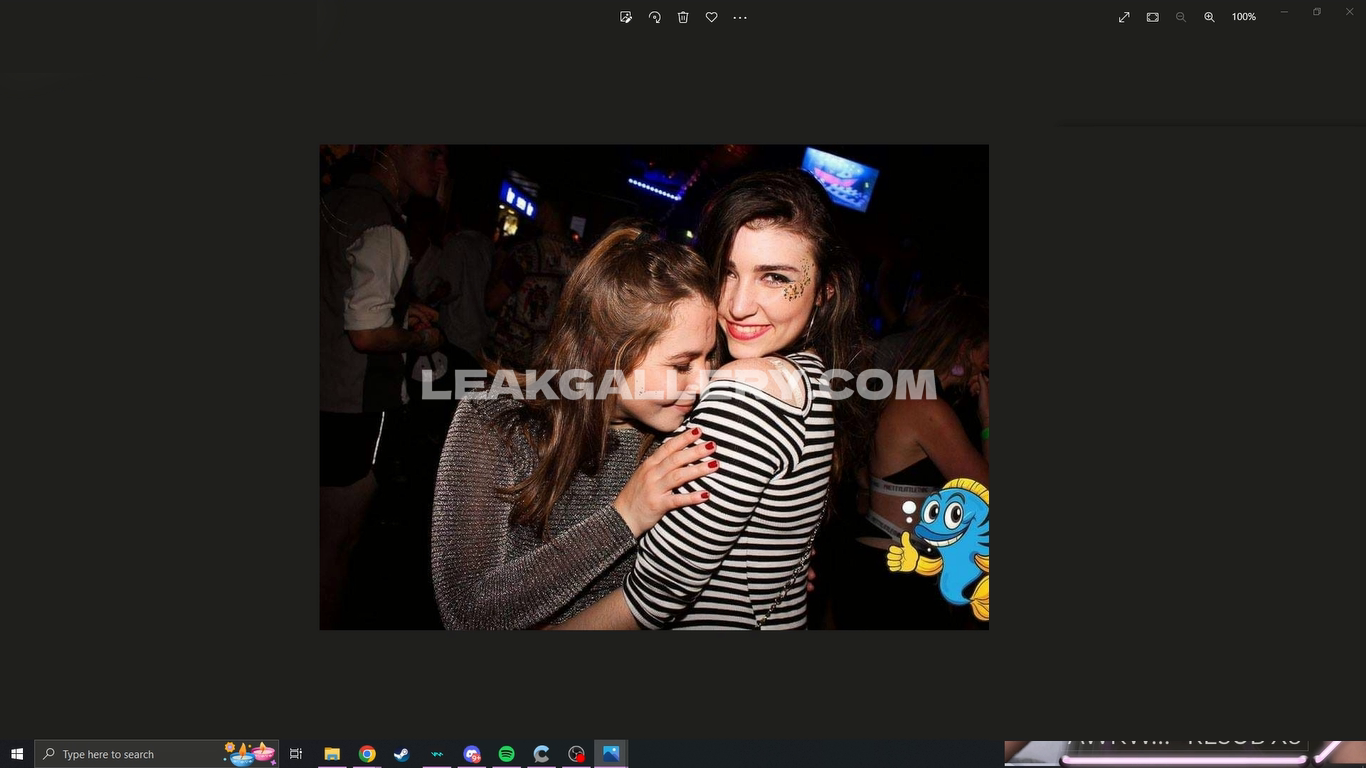Rotate the photo

coord(654,17)
